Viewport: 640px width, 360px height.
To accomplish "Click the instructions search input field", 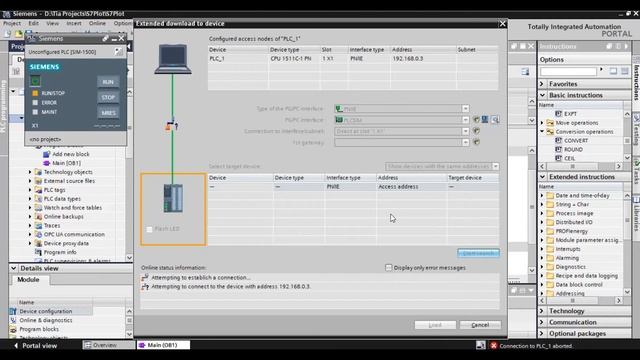I will click(x=568, y=71).
